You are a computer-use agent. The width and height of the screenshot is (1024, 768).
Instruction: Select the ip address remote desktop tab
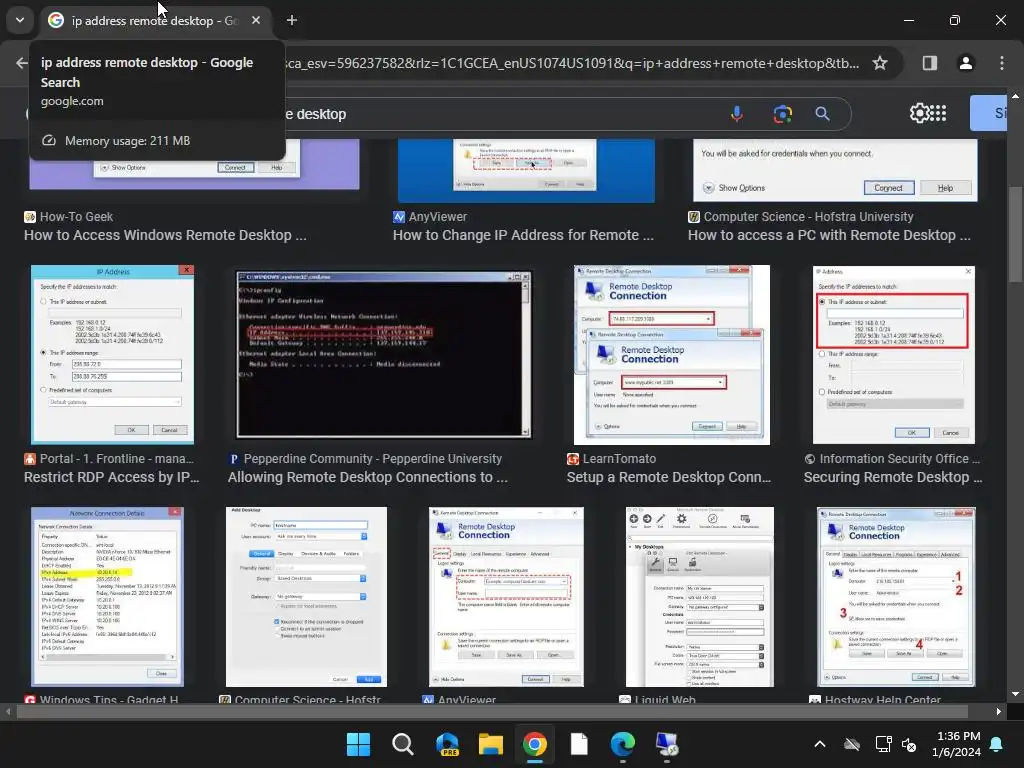pos(155,21)
